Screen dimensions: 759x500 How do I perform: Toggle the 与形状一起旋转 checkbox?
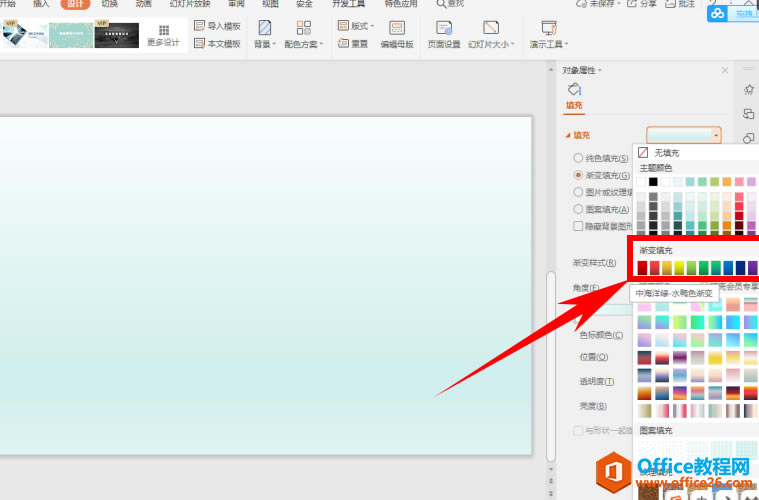point(578,430)
